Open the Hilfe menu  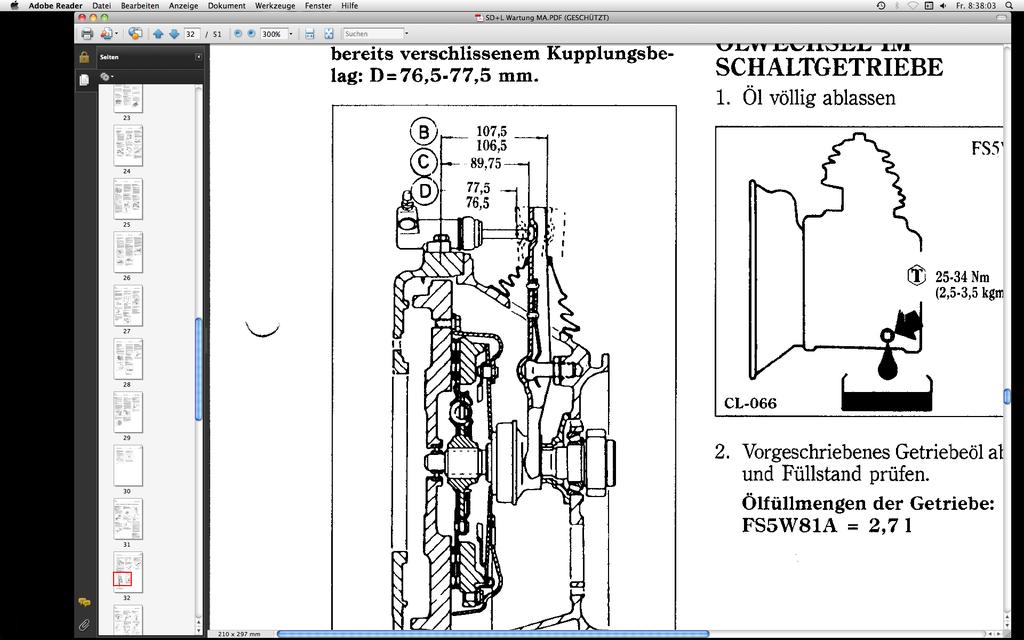[349, 5]
